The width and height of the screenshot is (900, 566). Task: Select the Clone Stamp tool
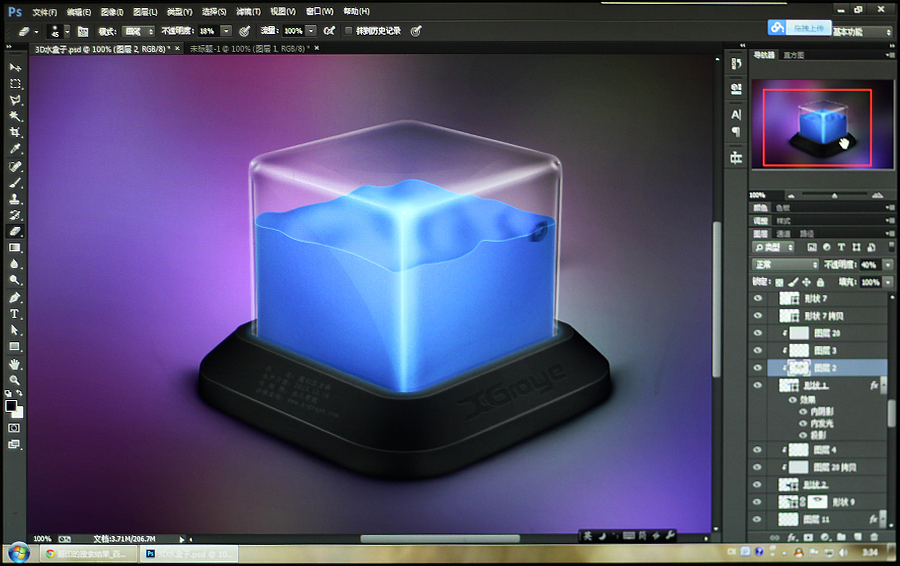point(15,199)
